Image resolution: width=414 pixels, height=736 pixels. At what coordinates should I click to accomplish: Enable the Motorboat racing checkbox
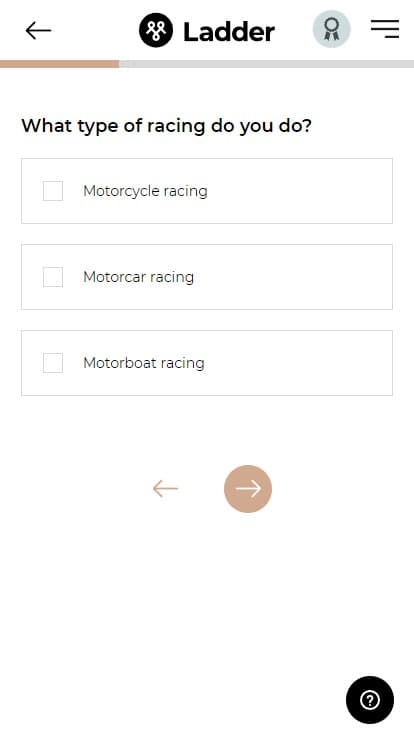click(53, 363)
